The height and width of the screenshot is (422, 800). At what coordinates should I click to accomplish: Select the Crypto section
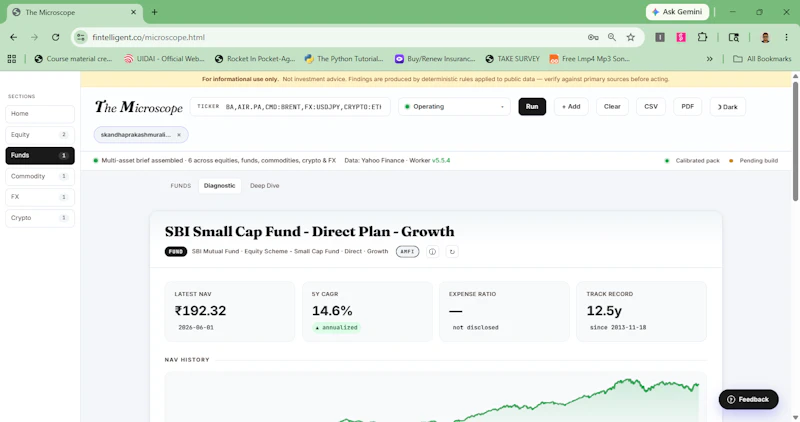[x=40, y=218]
